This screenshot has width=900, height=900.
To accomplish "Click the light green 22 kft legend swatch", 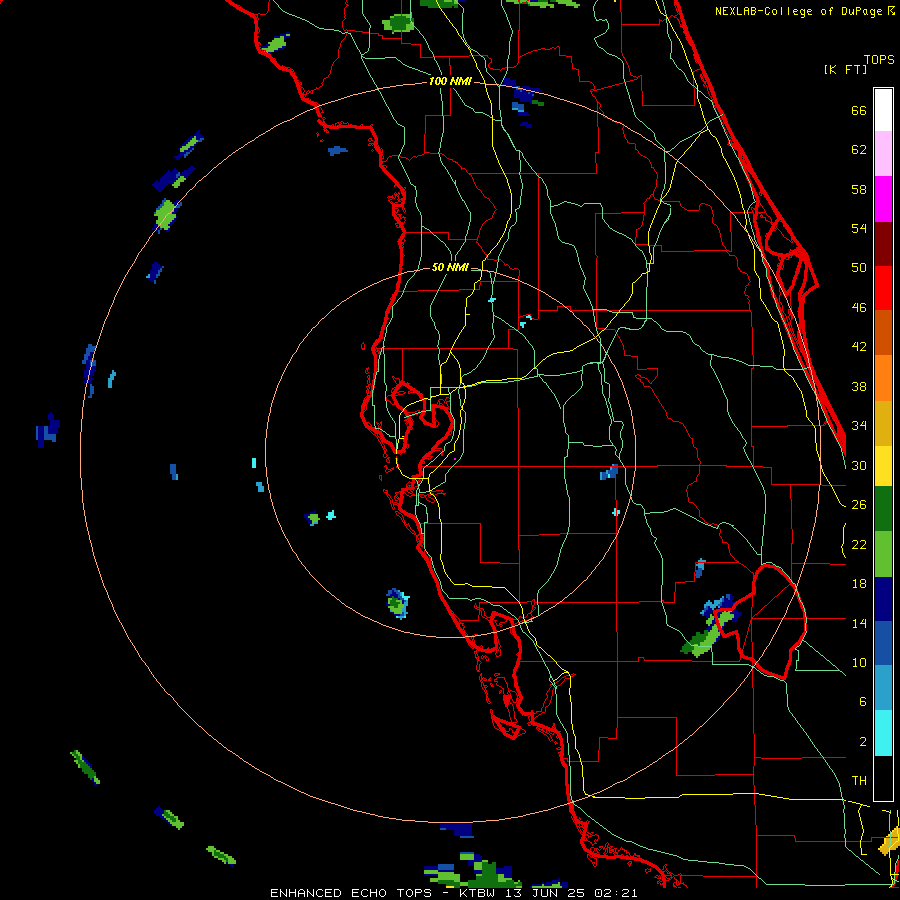I will tap(883, 554).
